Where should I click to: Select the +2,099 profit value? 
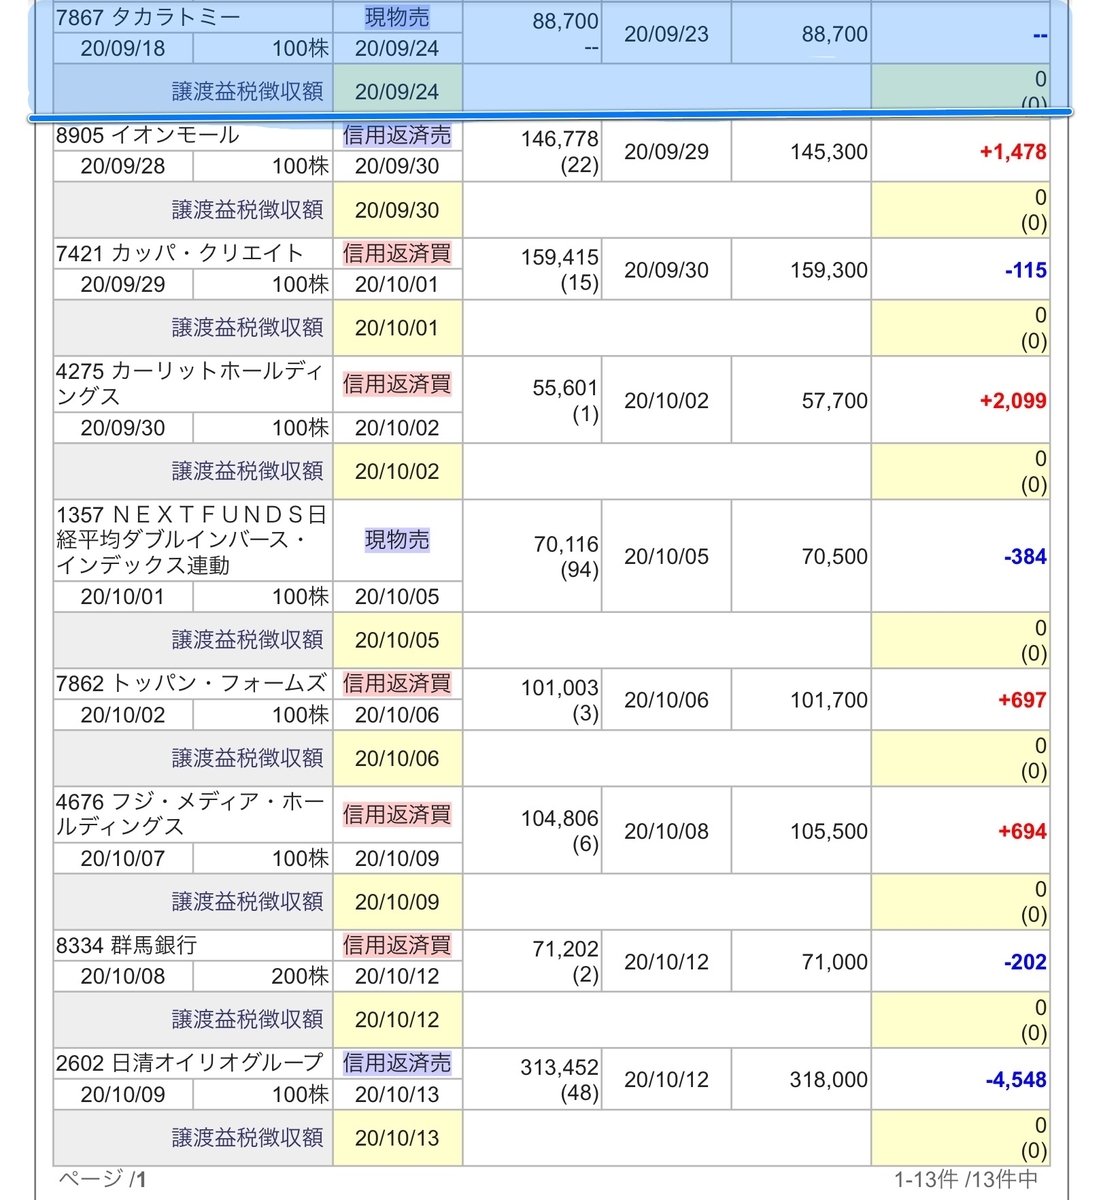[x=1013, y=401]
